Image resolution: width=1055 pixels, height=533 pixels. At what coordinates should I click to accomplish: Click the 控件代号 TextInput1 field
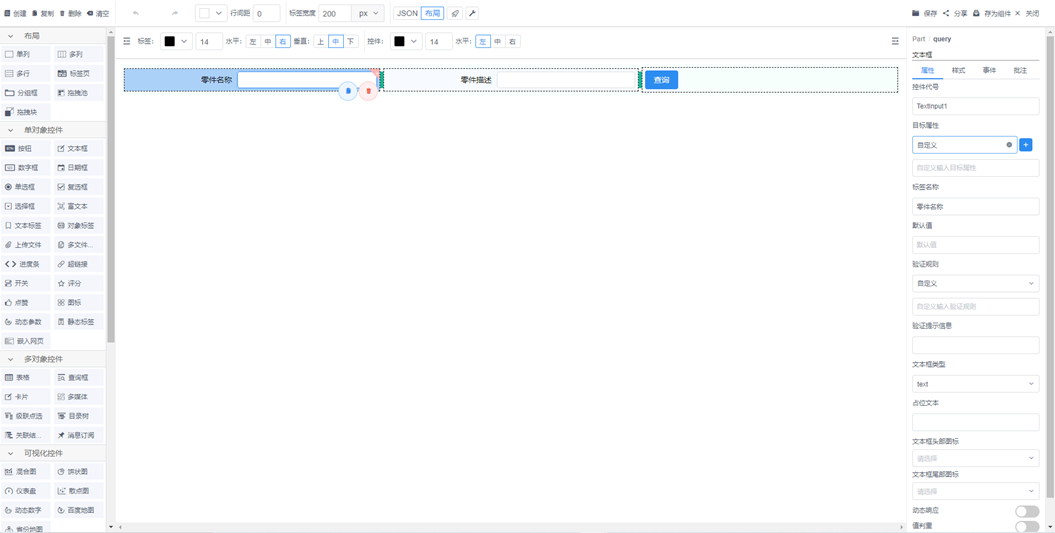point(976,106)
